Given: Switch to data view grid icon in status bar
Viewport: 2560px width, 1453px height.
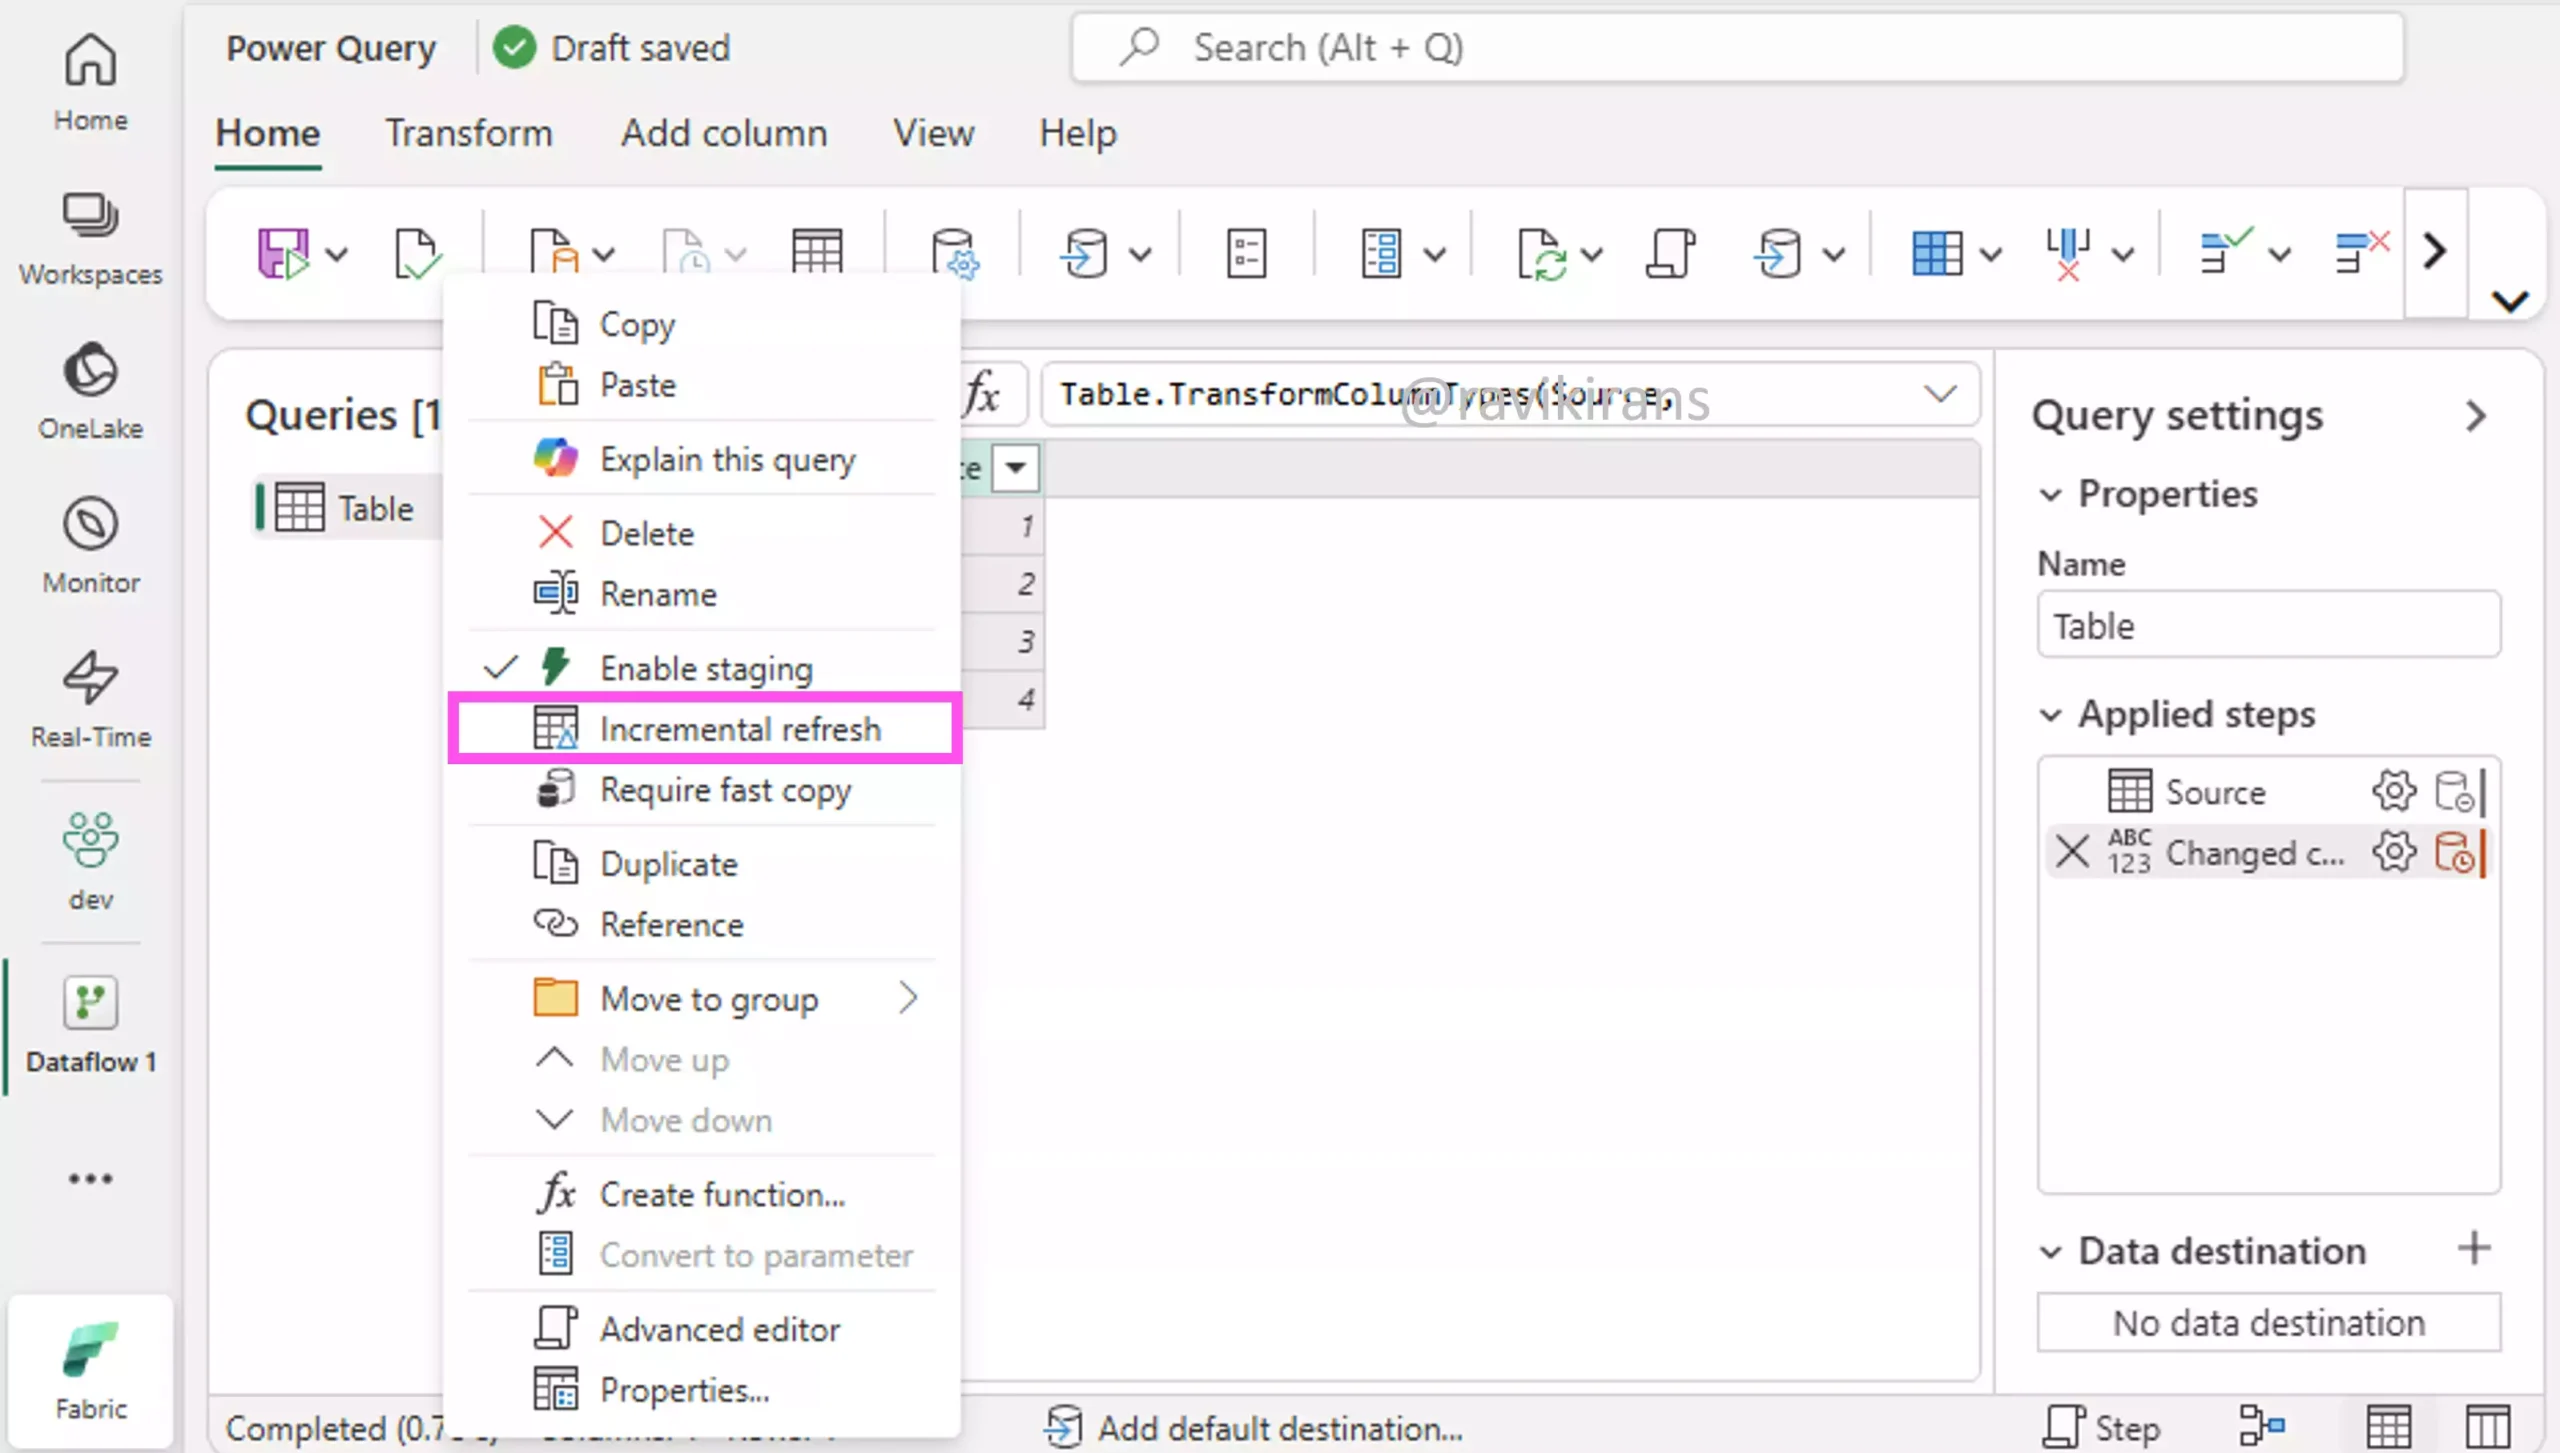Looking at the screenshot, I should 2388,1425.
